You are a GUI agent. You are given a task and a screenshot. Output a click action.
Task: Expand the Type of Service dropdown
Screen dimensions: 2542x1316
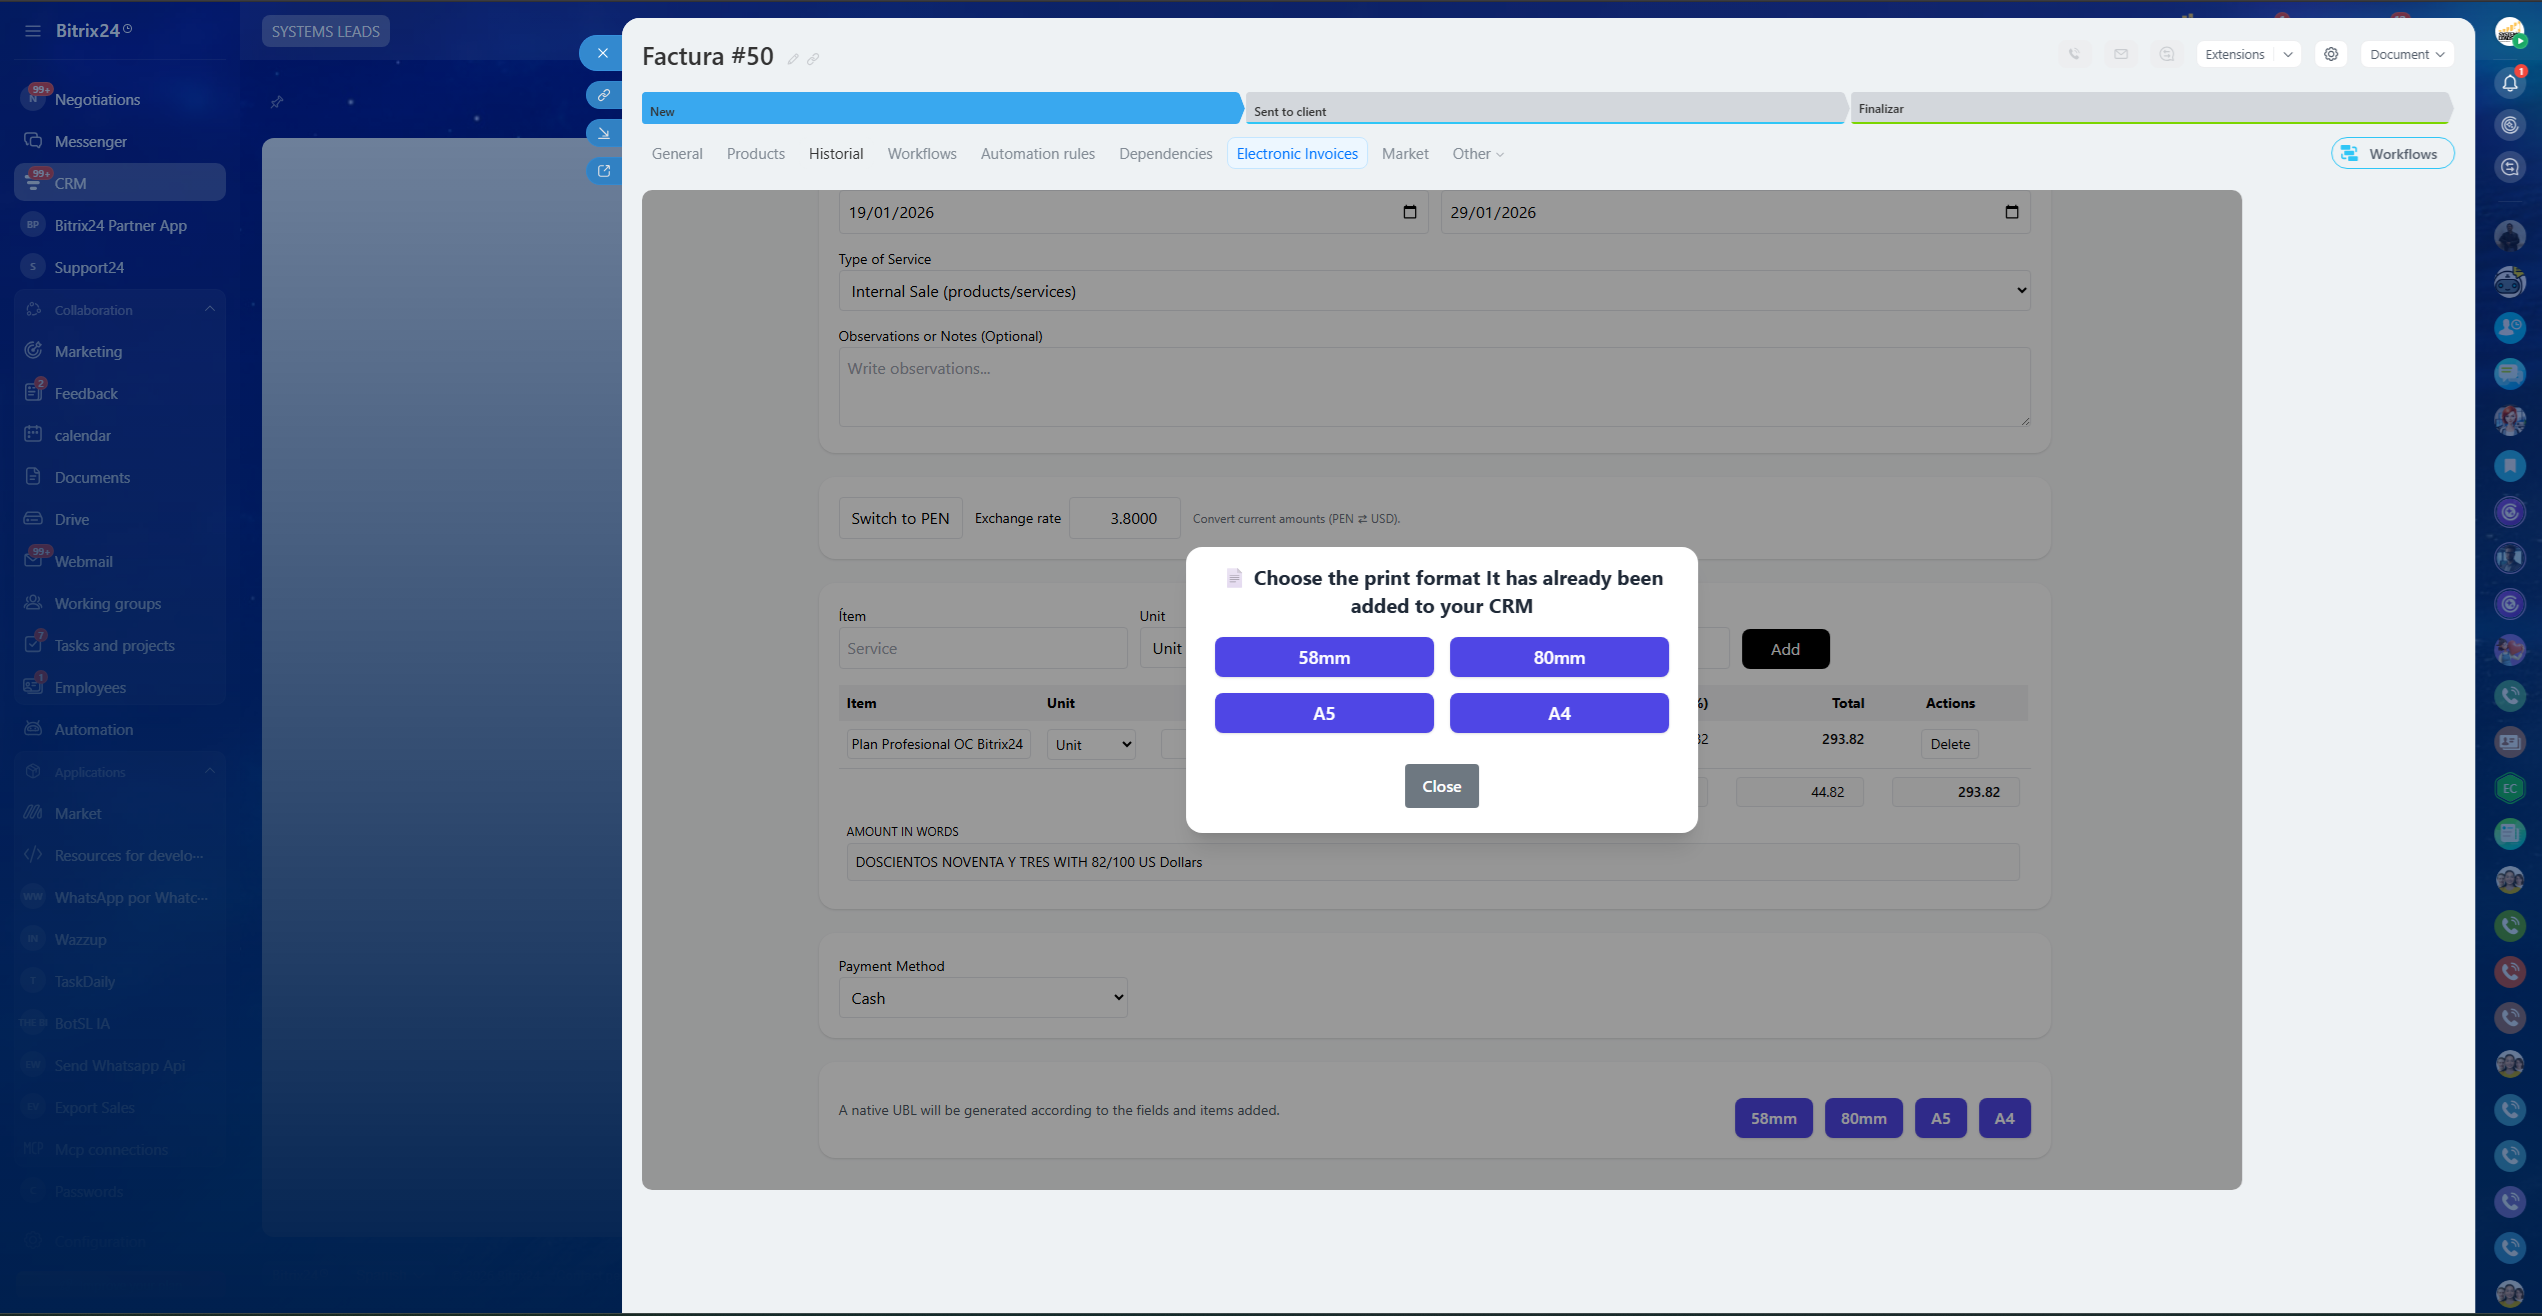(x=1434, y=291)
